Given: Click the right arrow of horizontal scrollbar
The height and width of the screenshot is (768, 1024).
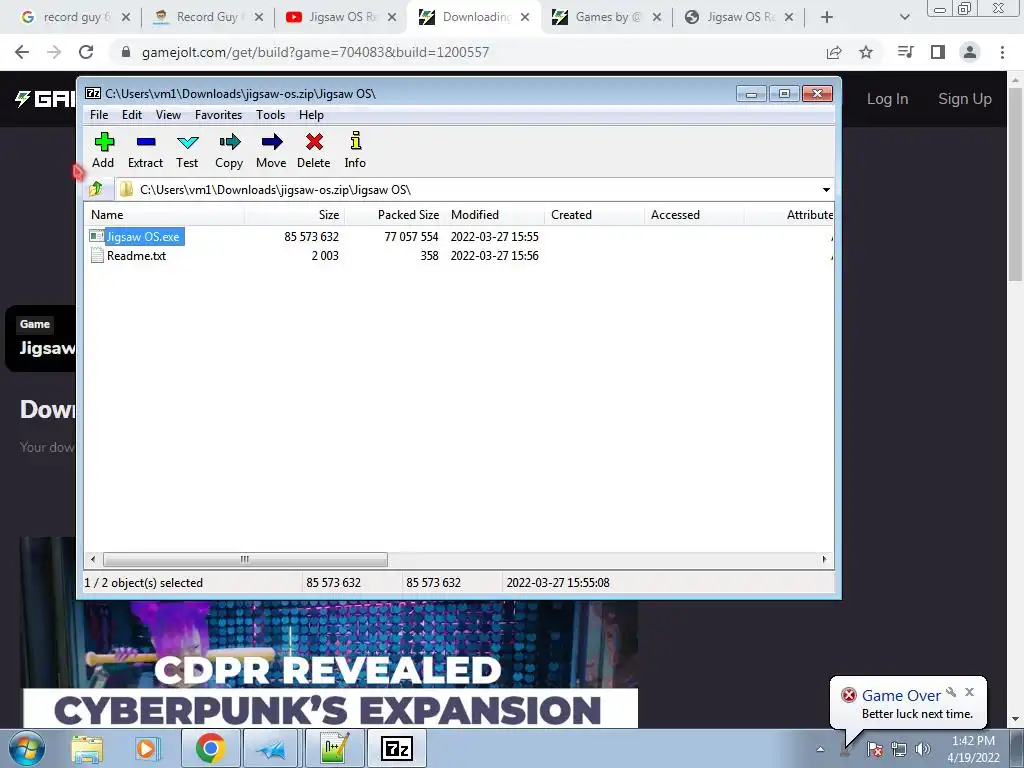Looking at the screenshot, I should coord(824,560).
